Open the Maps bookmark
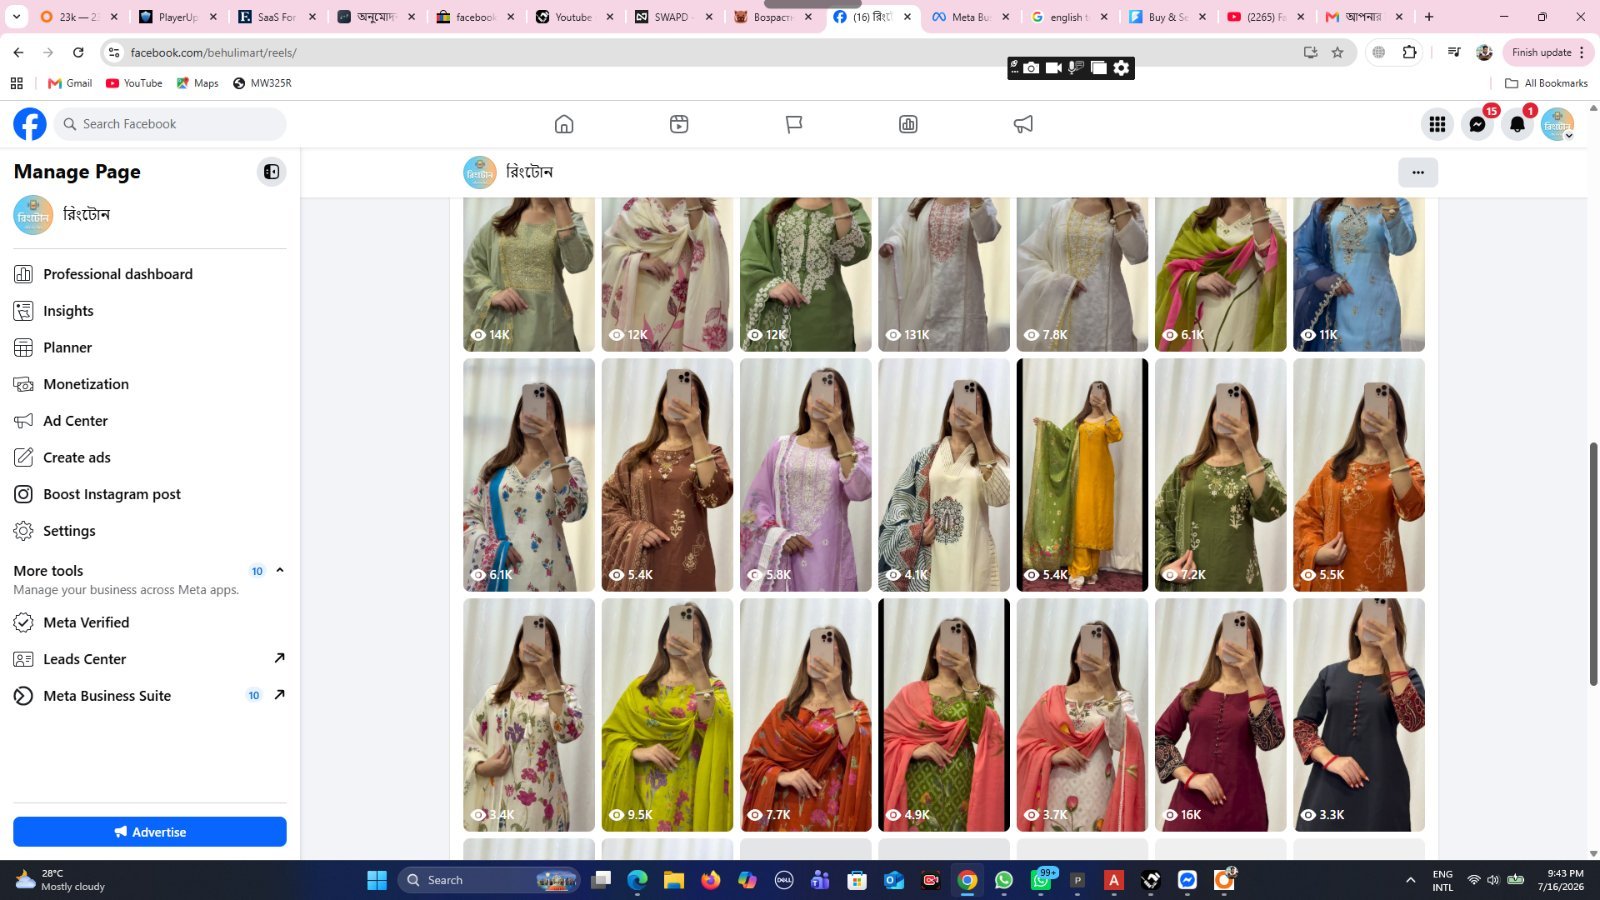Image resolution: width=1600 pixels, height=900 pixels. [198, 83]
